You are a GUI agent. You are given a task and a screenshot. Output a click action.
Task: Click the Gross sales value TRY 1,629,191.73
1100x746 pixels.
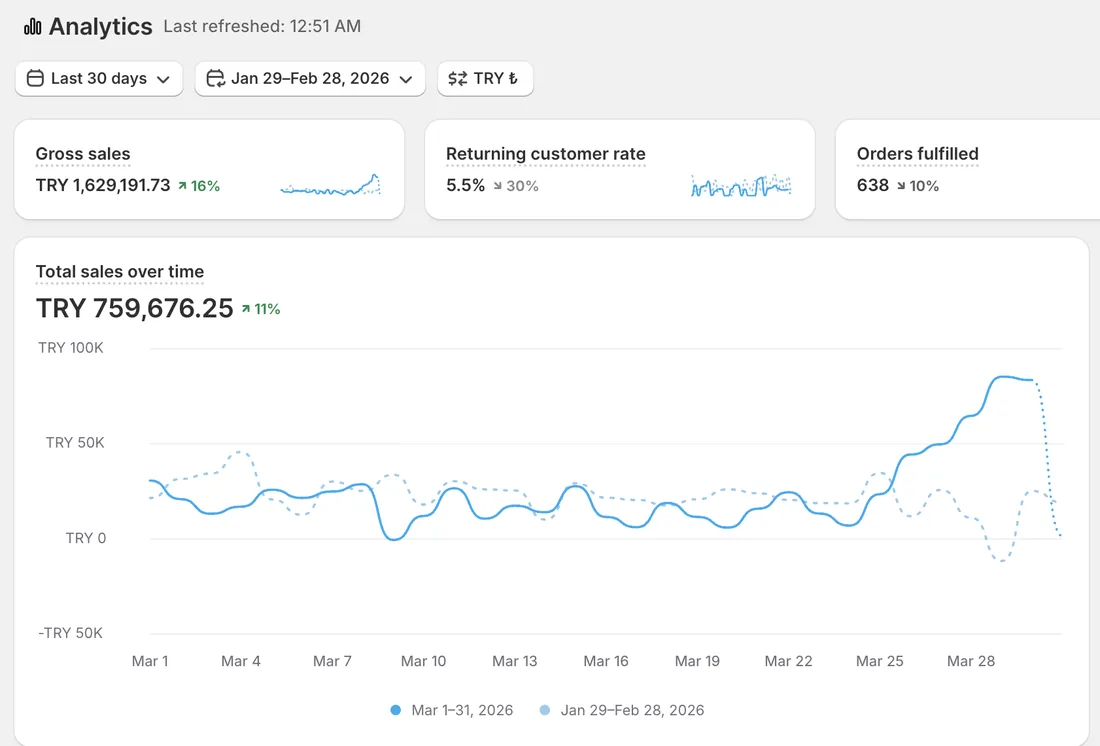pyautogui.click(x=103, y=185)
